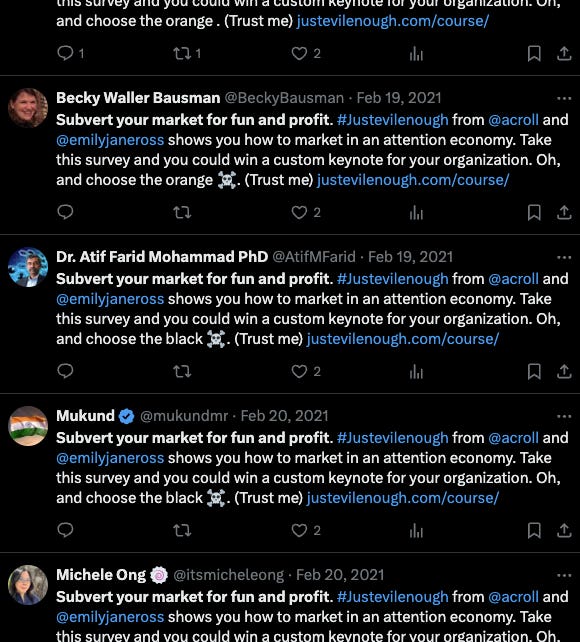Image resolution: width=580 pixels, height=642 pixels.
Task: Share Mukund's tweet via share icon
Action: 564,530
